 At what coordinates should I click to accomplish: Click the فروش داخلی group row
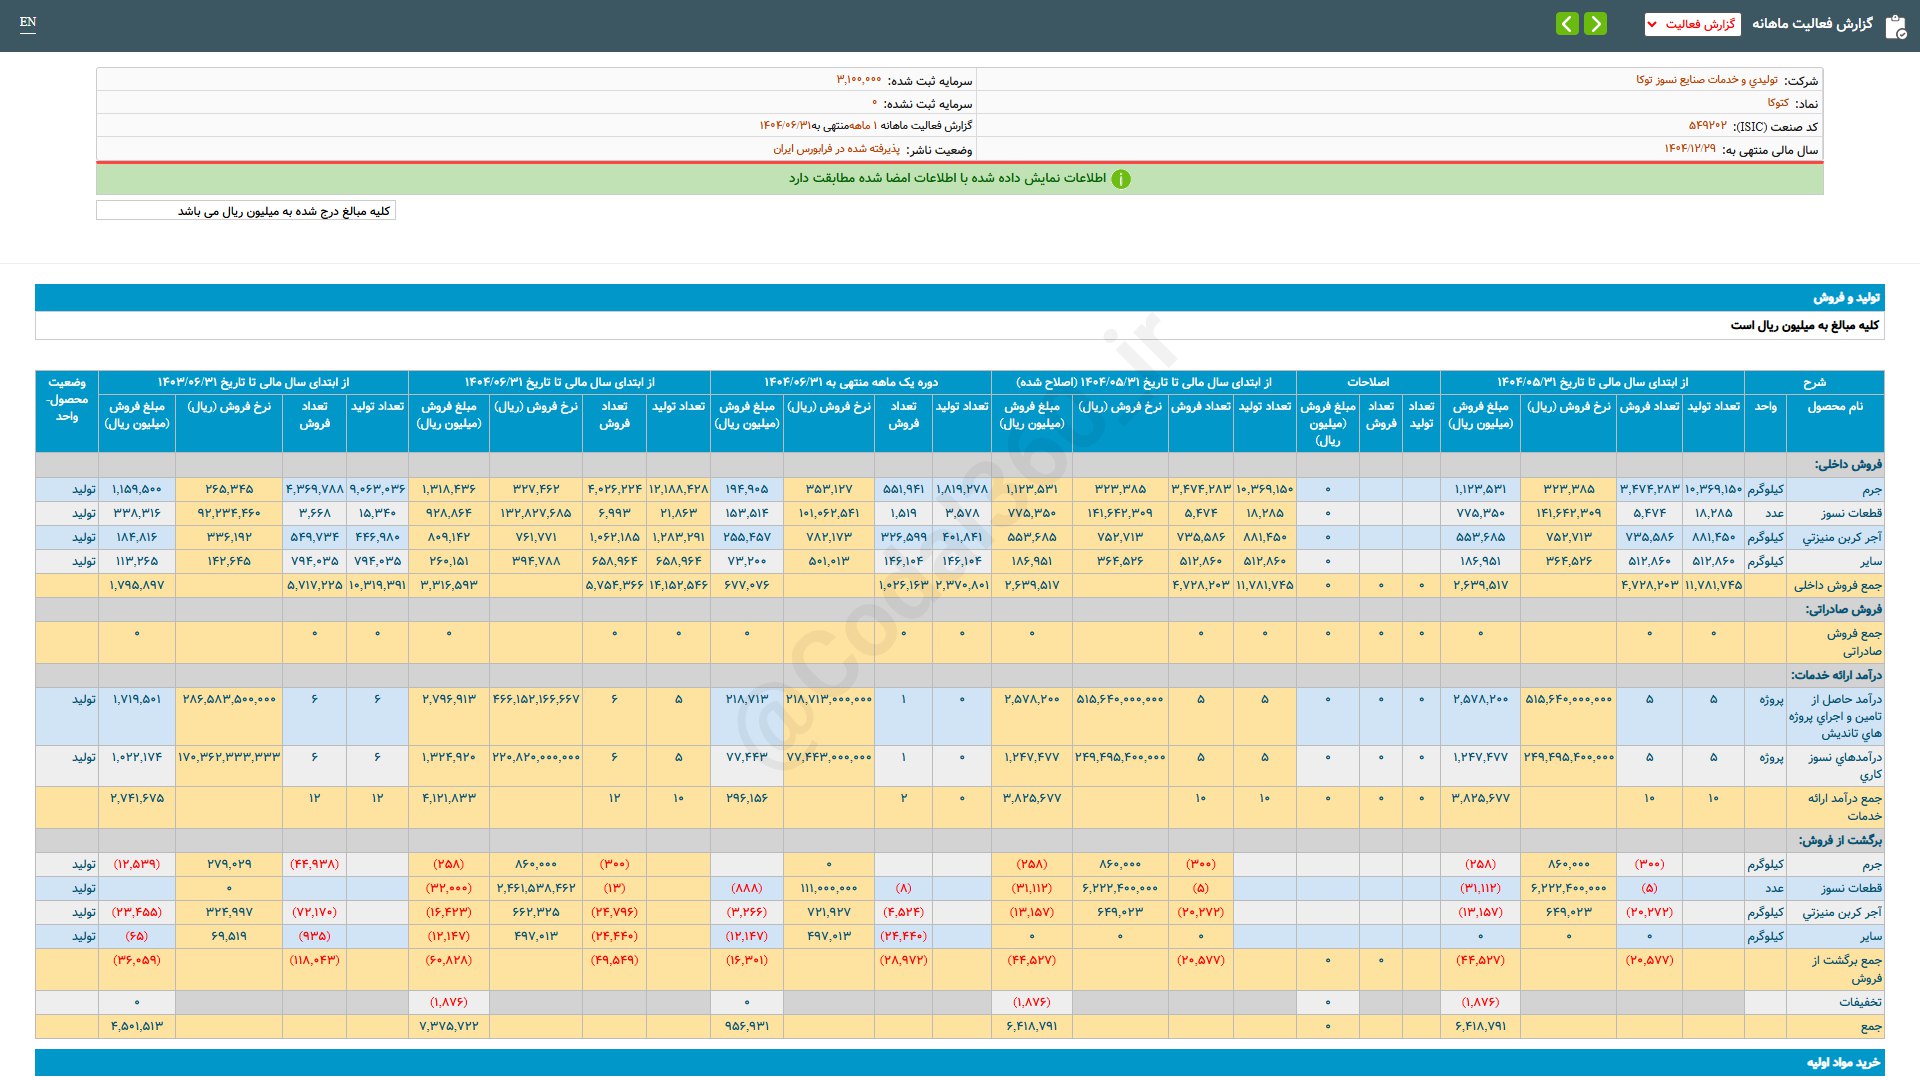[1848, 464]
